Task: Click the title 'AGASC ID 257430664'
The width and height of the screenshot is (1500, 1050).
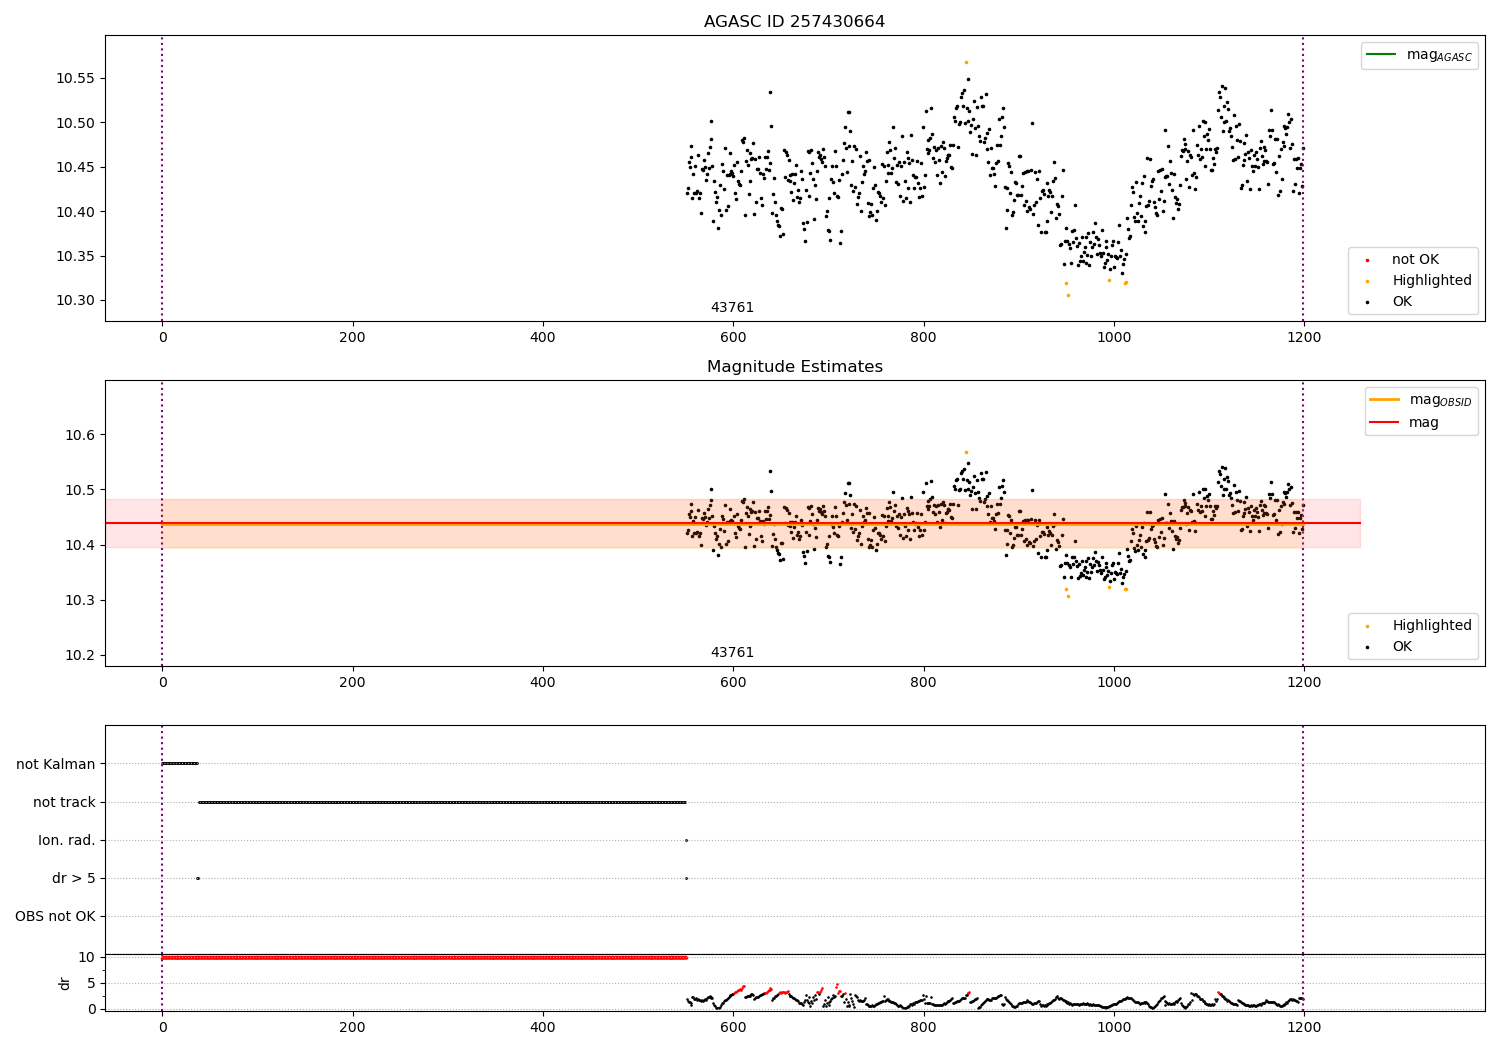Action: point(794,22)
